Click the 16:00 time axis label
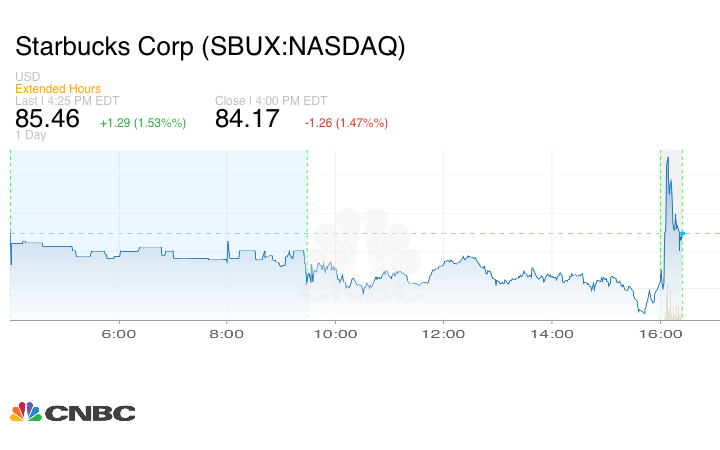This screenshot has height=450, width=720. (x=660, y=334)
